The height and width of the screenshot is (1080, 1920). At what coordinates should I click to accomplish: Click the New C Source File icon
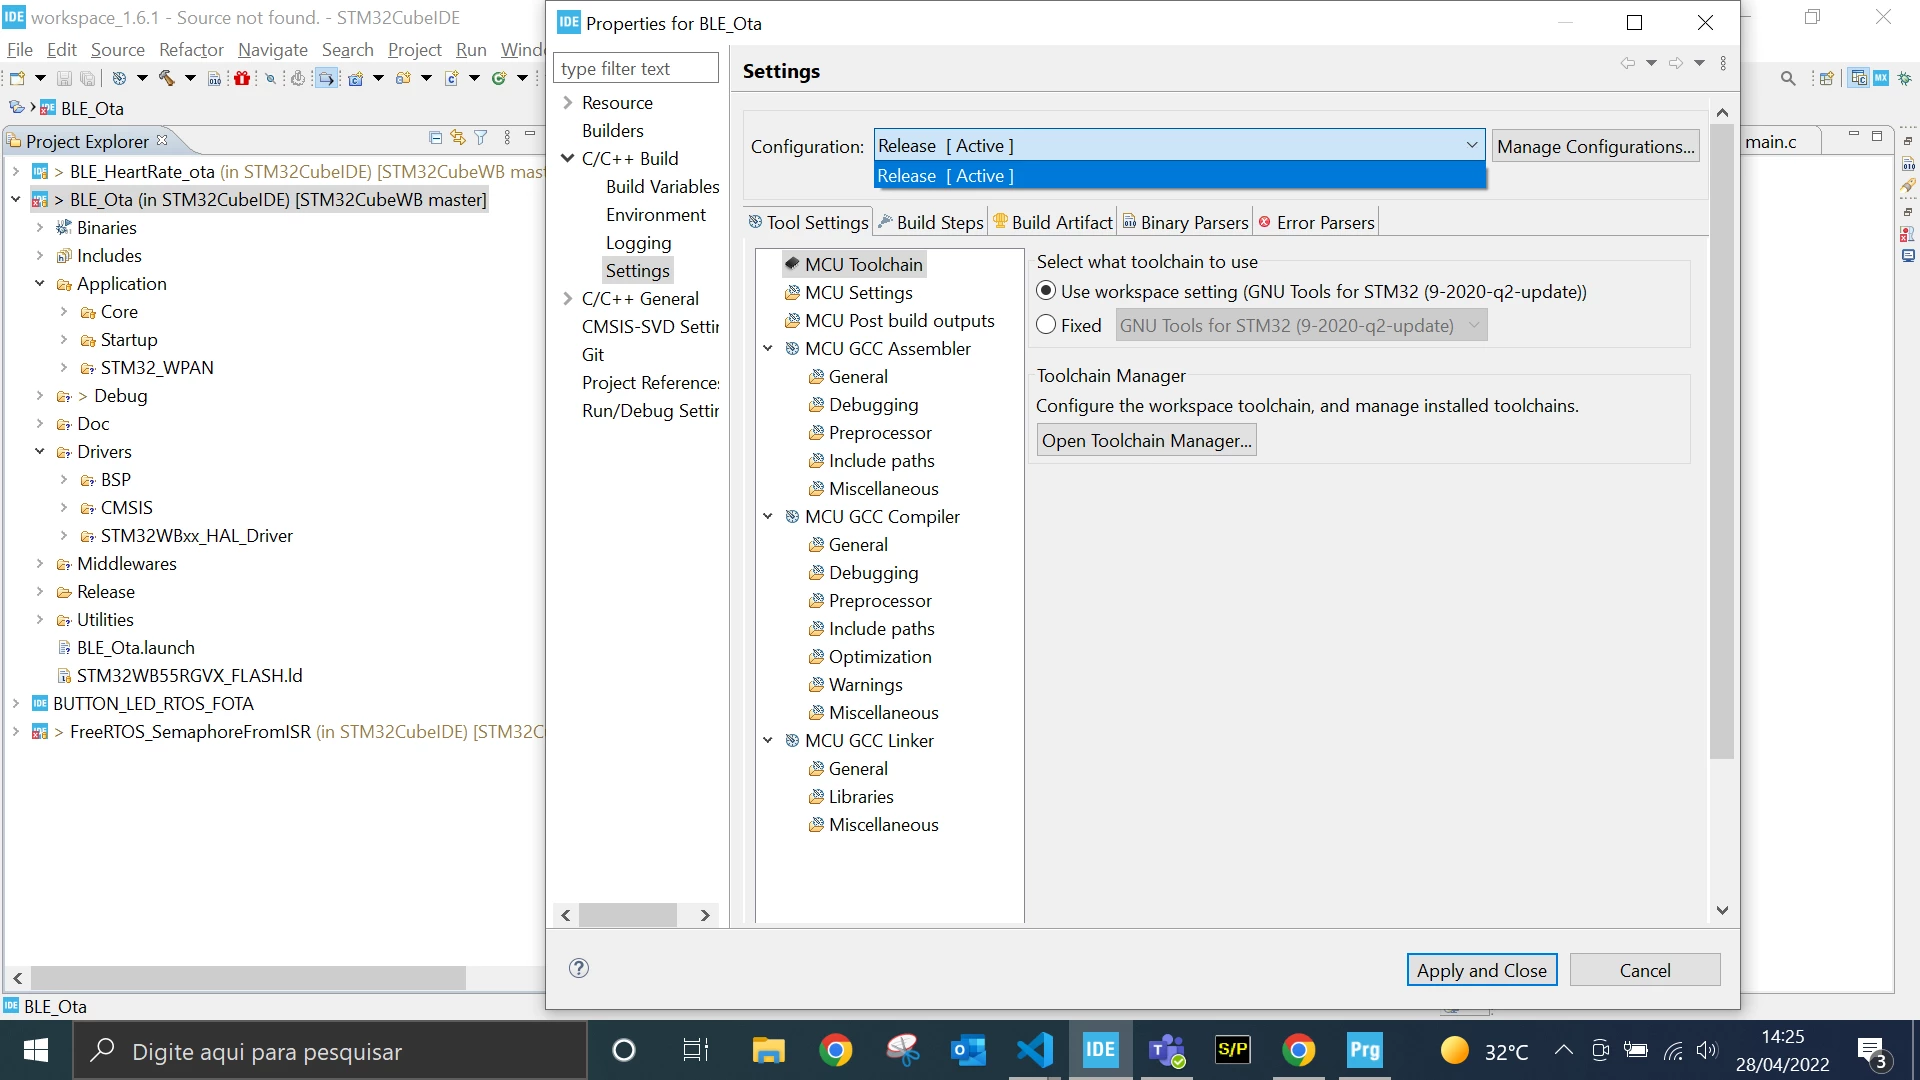pyautogui.click(x=451, y=78)
